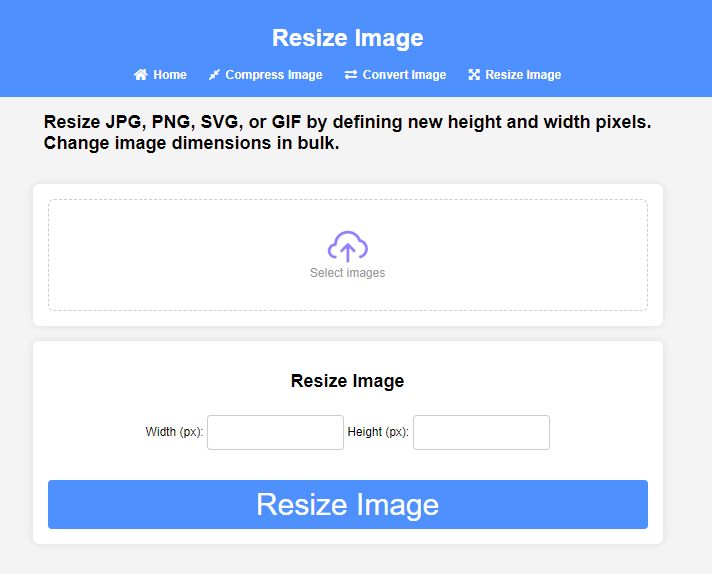This screenshot has width=712, height=574.
Task: Click the Width (px): label
Action: (174, 432)
